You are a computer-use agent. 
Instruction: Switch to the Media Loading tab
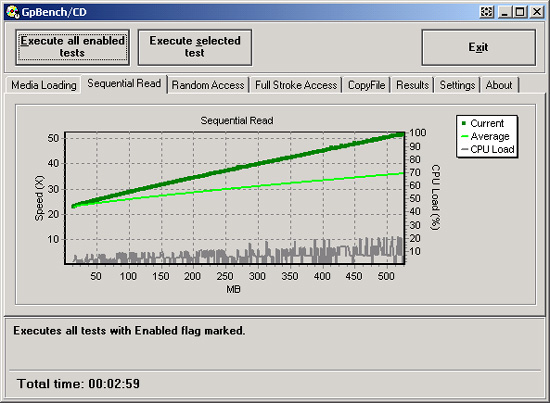click(x=43, y=85)
